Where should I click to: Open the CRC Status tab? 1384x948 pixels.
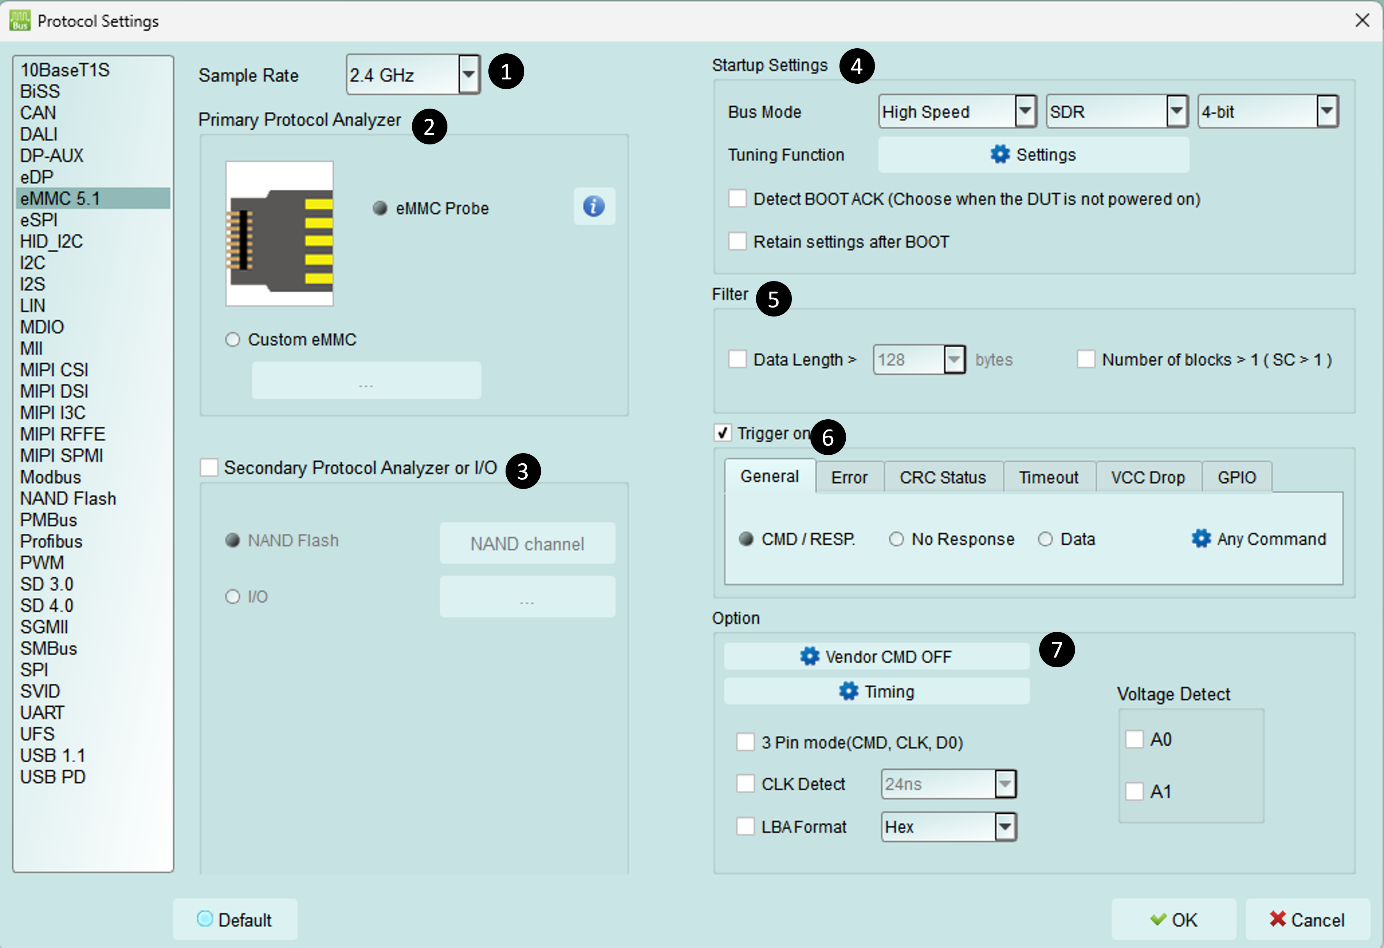coord(943,477)
